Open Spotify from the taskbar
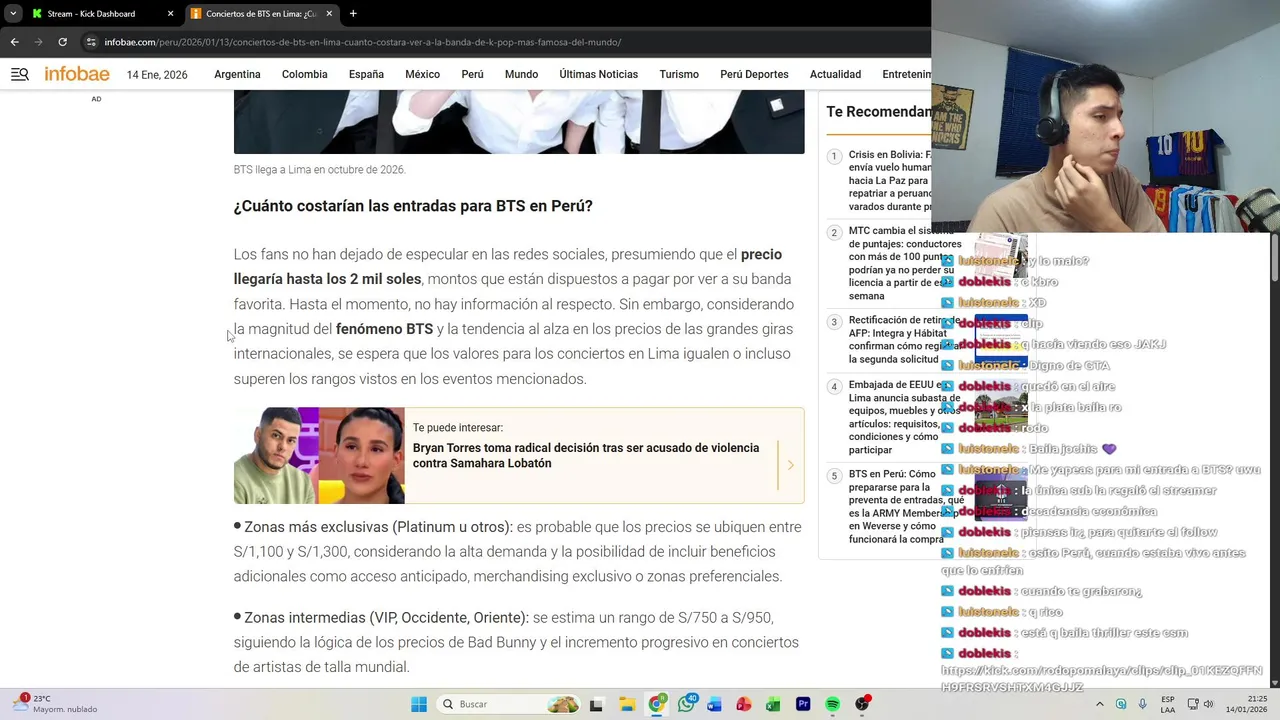The height and width of the screenshot is (720, 1280). click(832, 704)
